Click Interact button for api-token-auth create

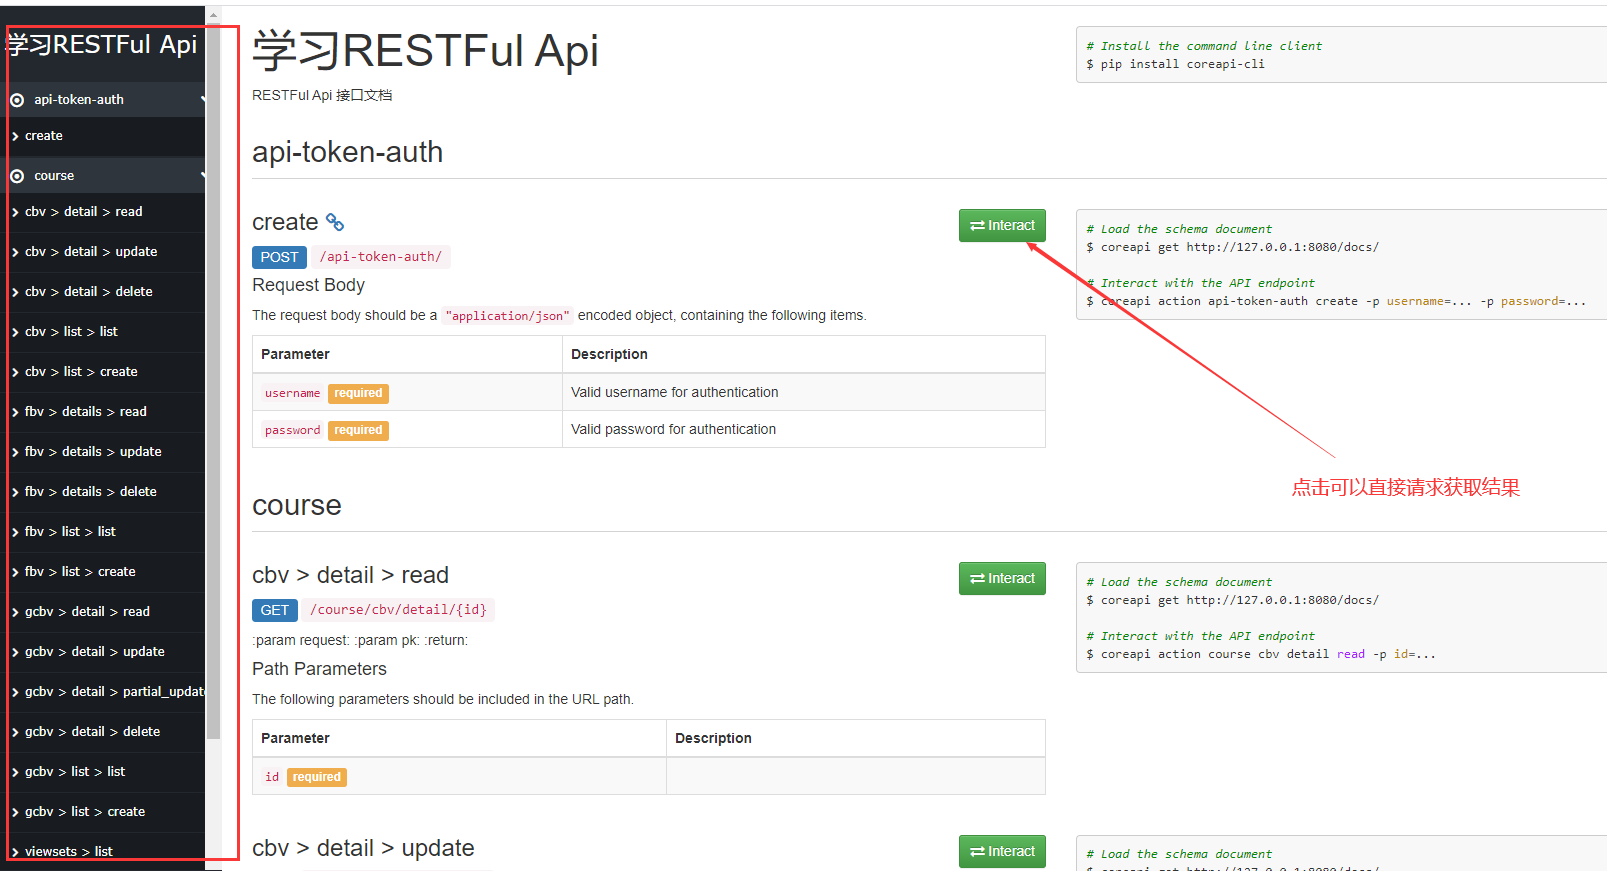(x=1002, y=225)
